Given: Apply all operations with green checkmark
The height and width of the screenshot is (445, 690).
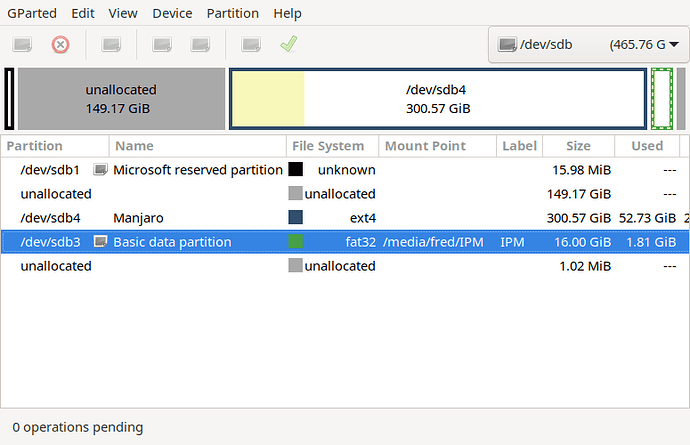Looking at the screenshot, I should pyautogui.click(x=289, y=44).
